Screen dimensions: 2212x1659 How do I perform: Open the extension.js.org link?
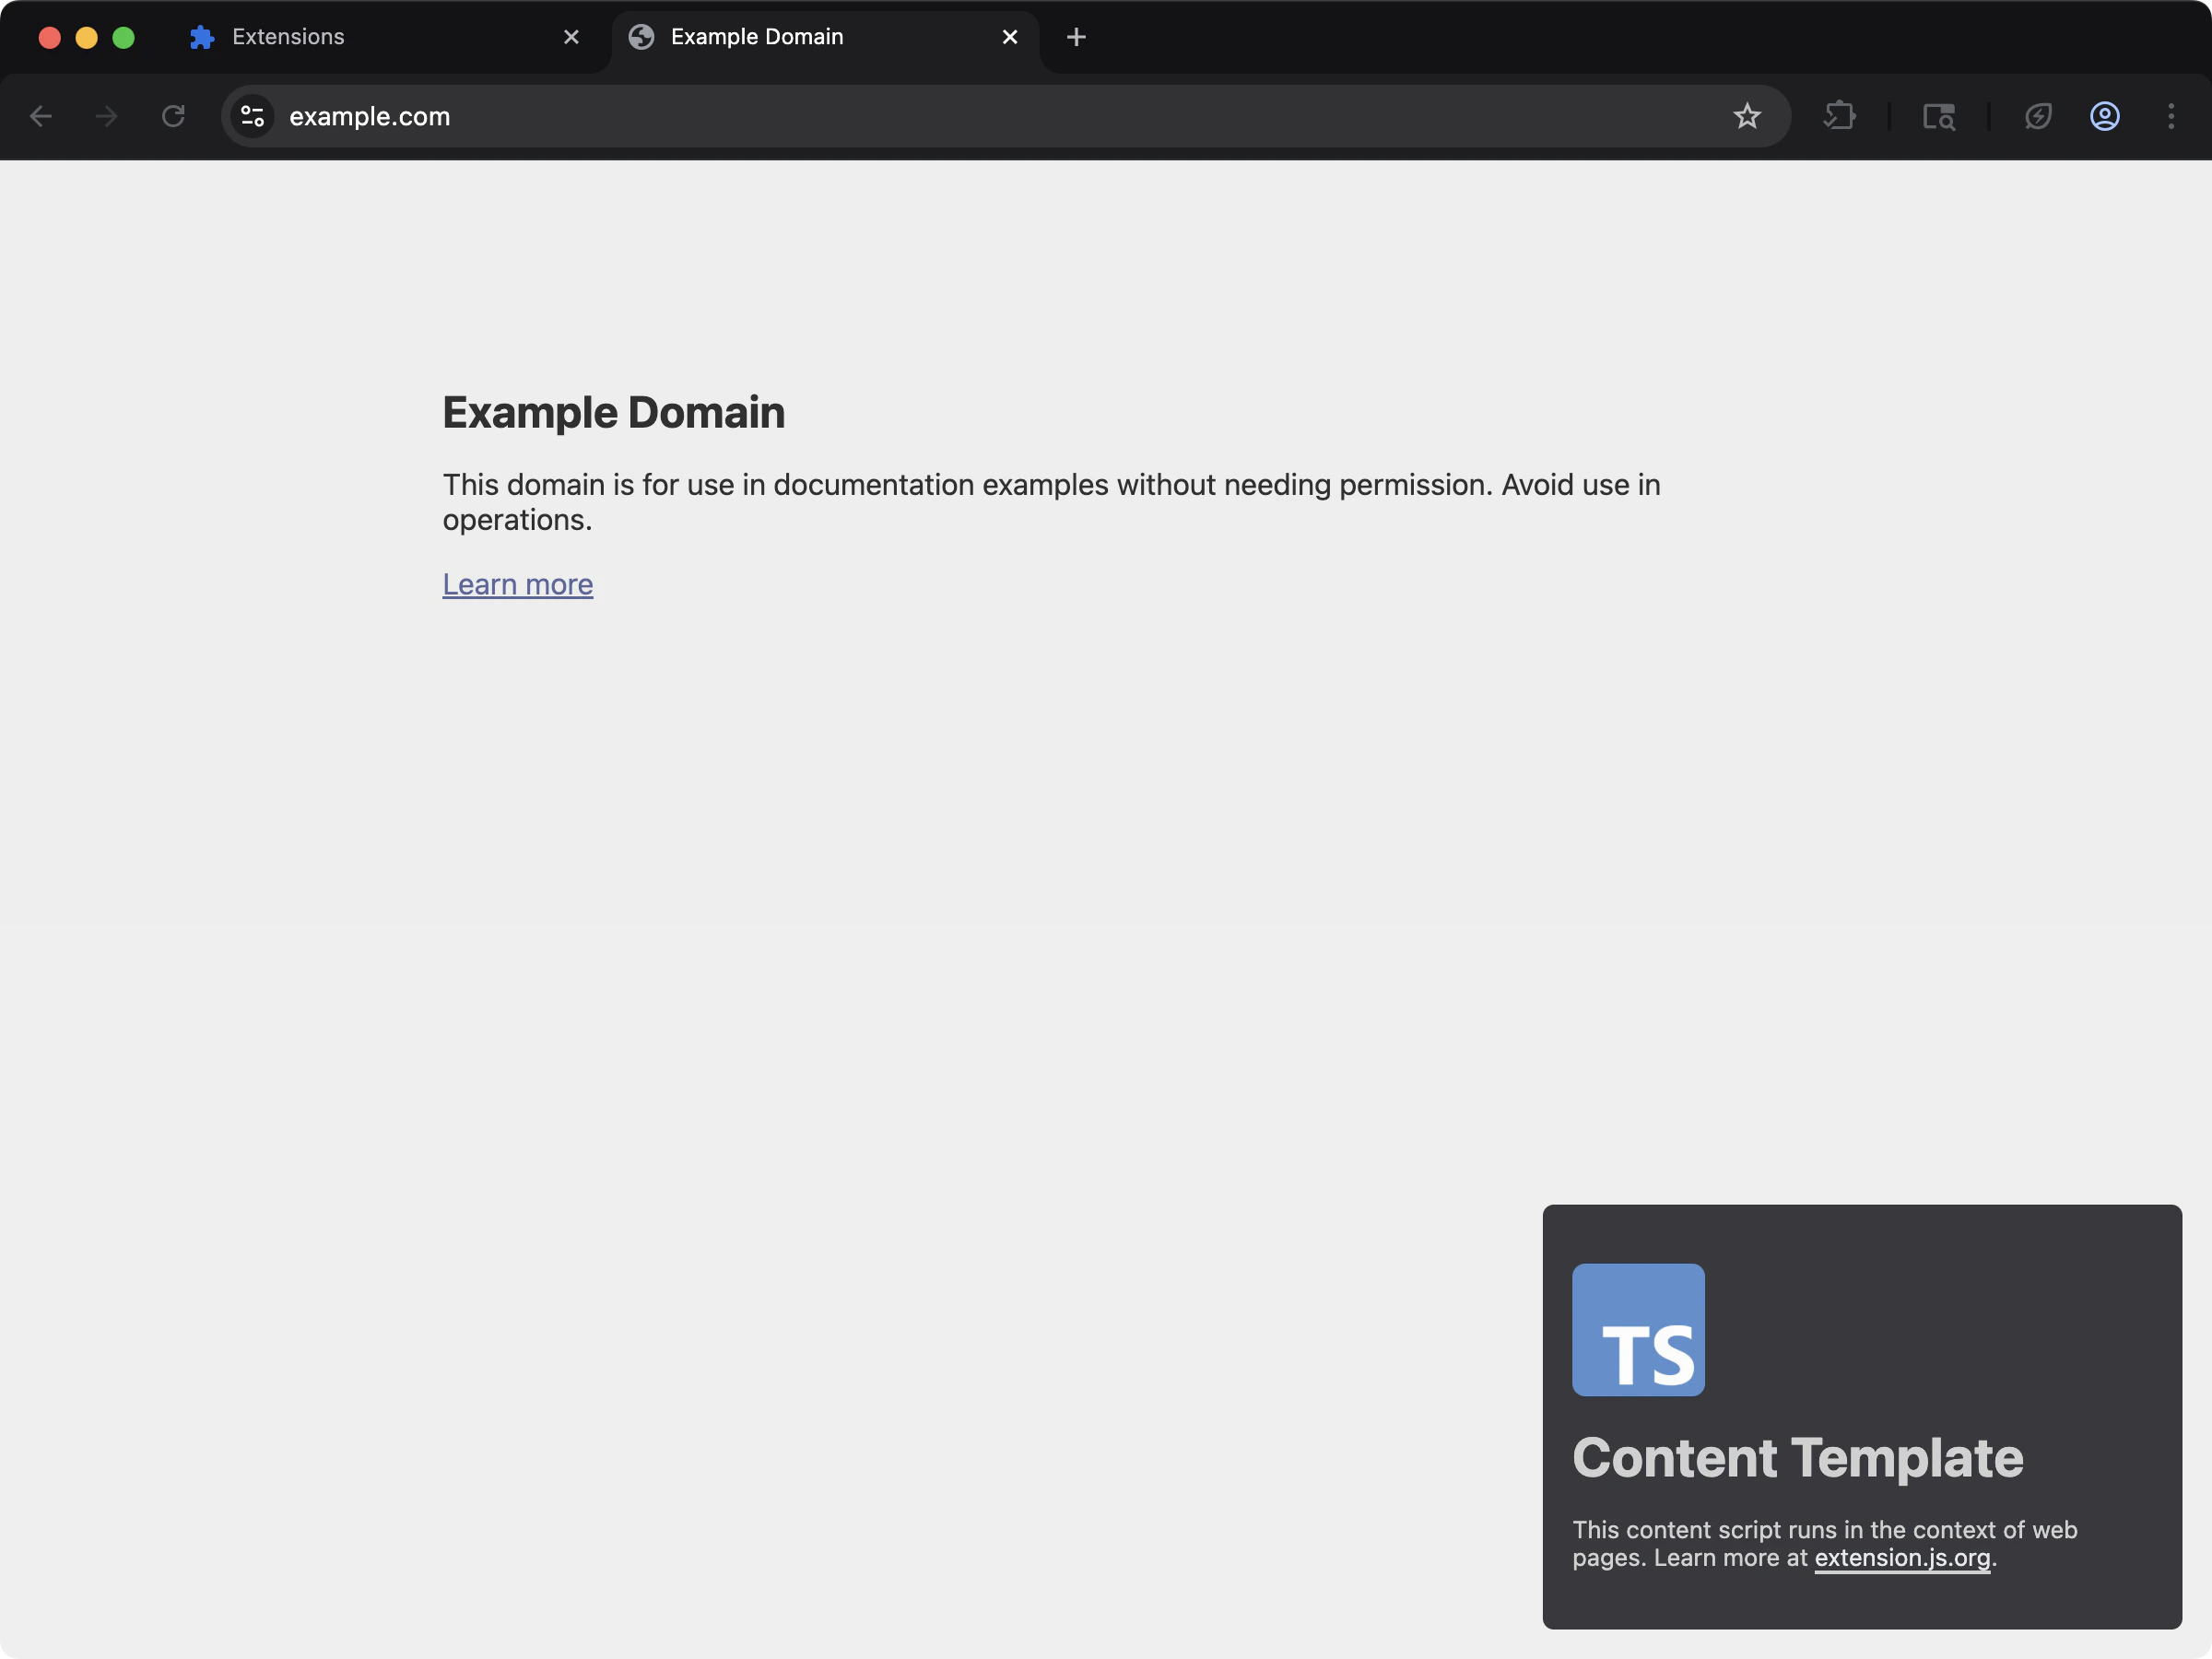[x=1901, y=1557]
